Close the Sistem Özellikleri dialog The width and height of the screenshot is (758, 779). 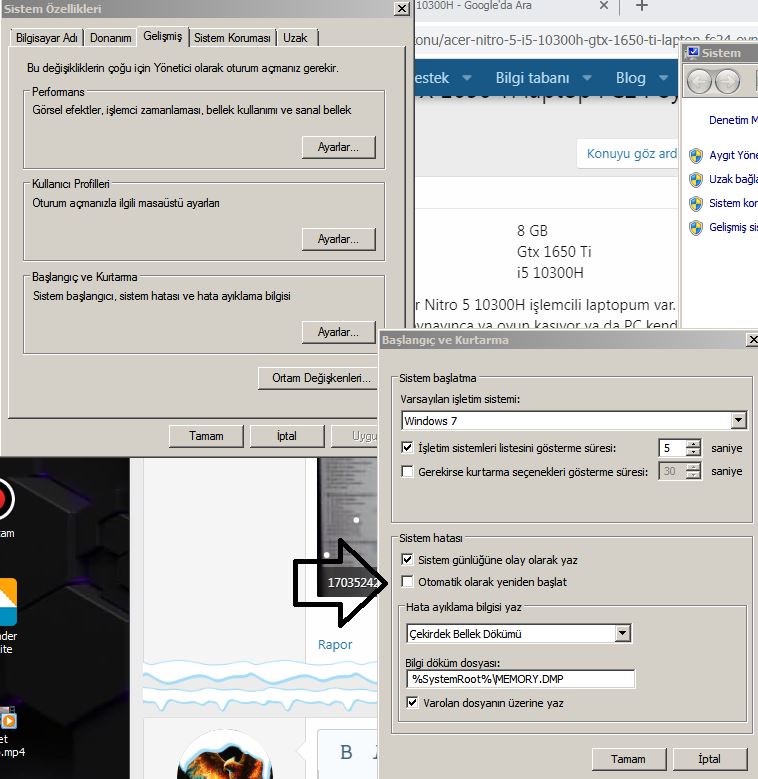point(401,8)
